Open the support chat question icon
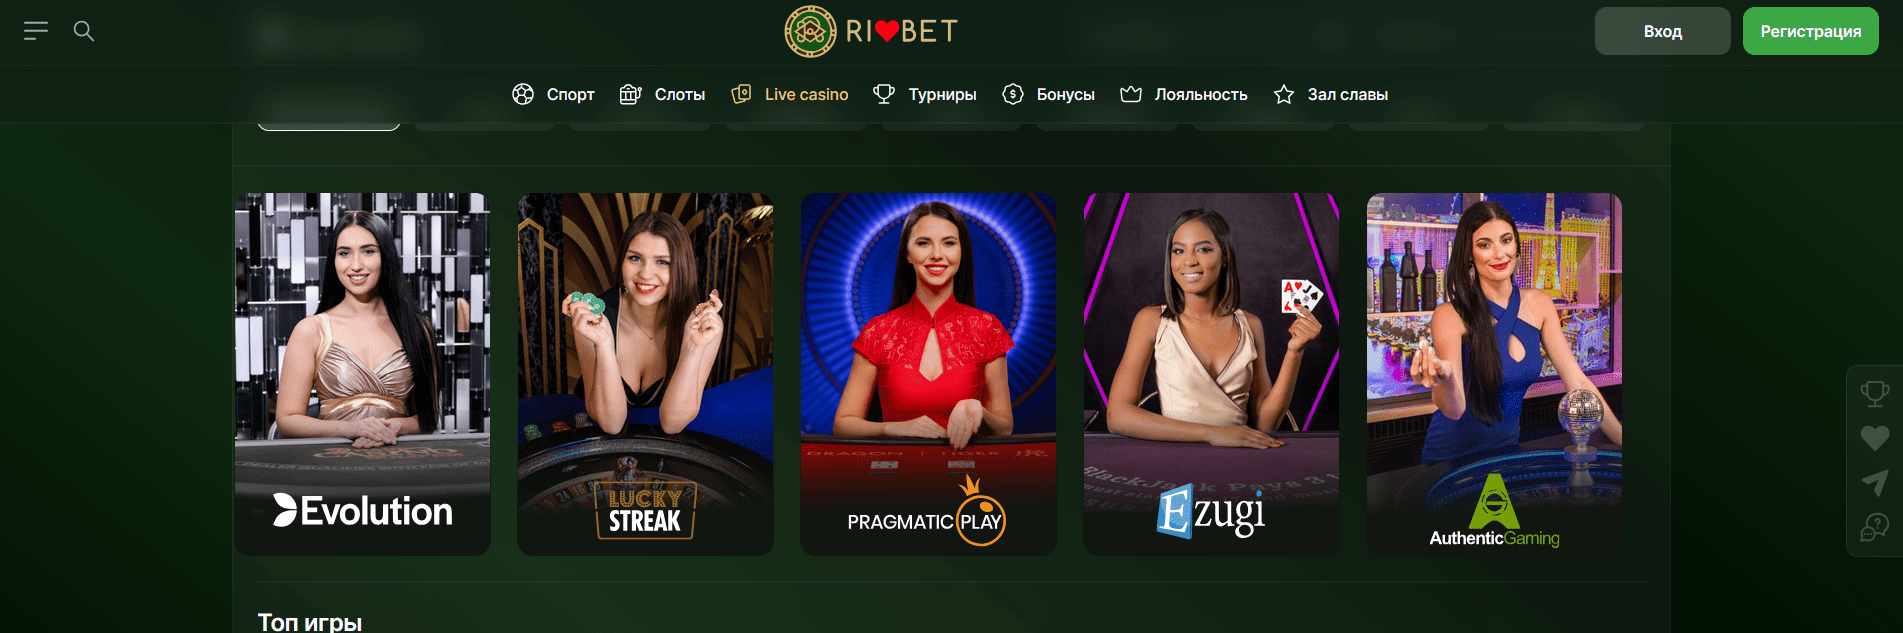 [x=1875, y=527]
